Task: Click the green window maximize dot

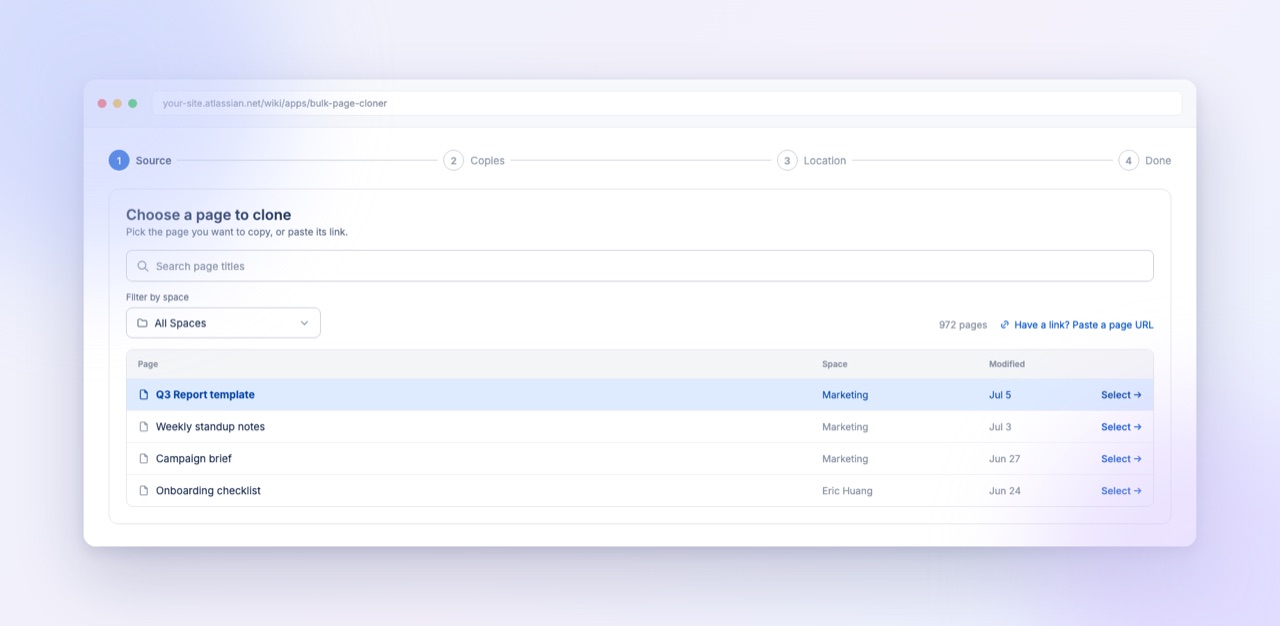Action: coord(132,103)
